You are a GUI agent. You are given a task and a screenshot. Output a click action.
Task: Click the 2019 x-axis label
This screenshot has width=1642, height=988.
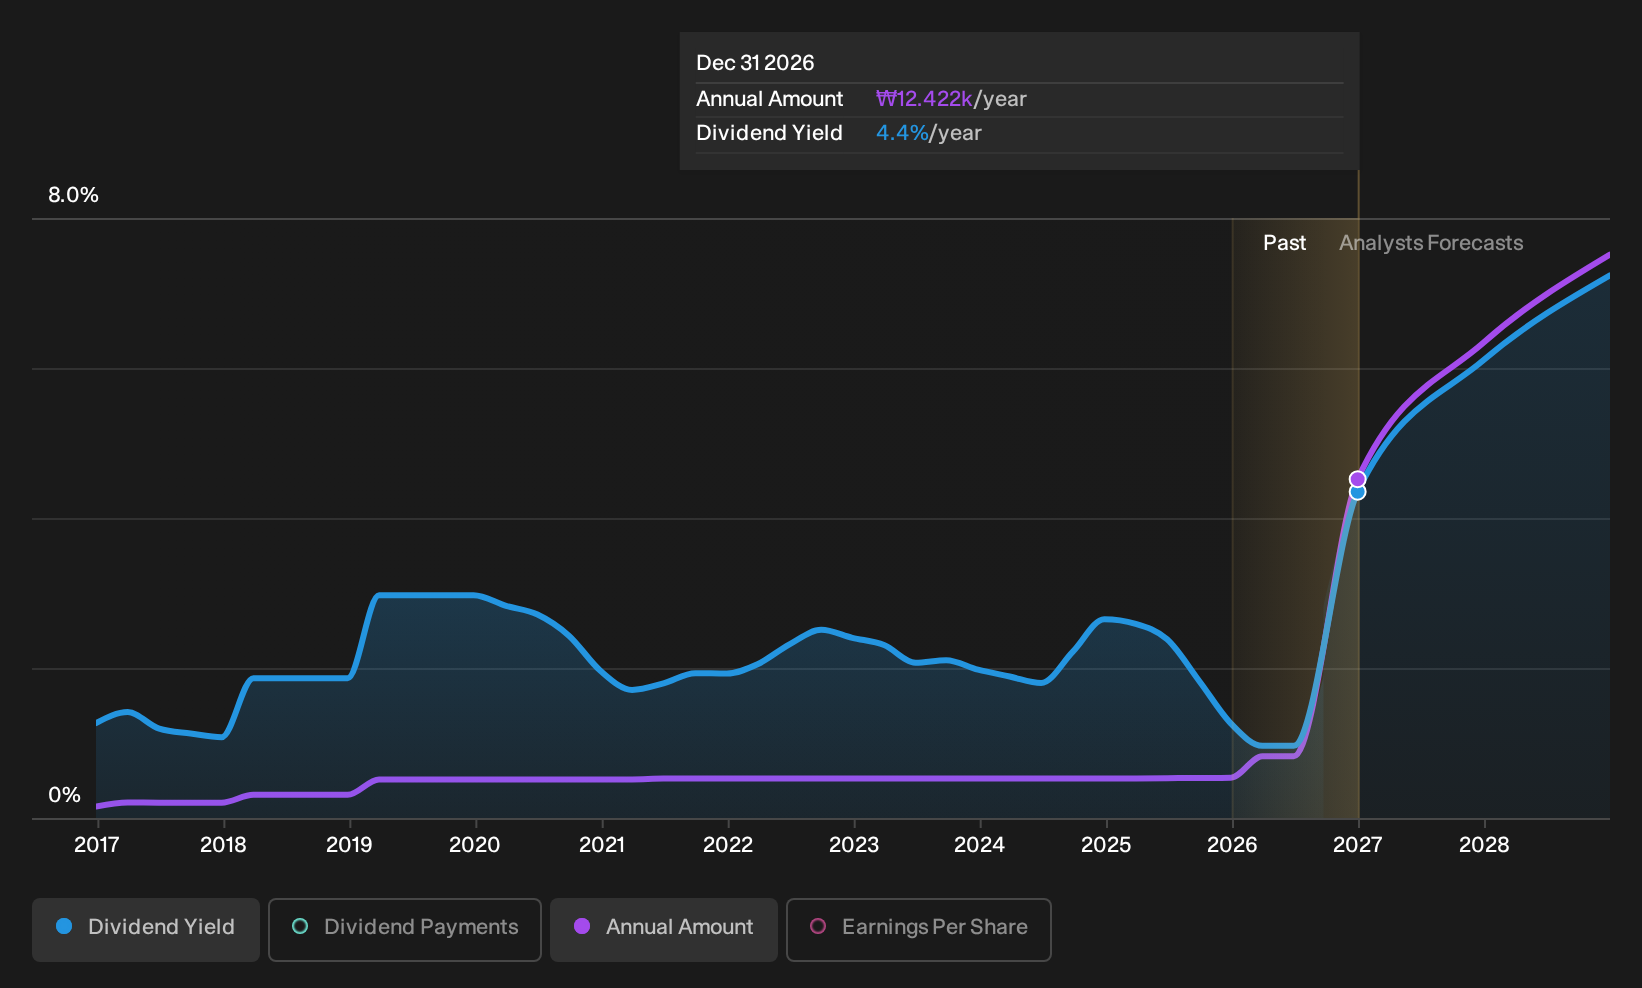[349, 845]
